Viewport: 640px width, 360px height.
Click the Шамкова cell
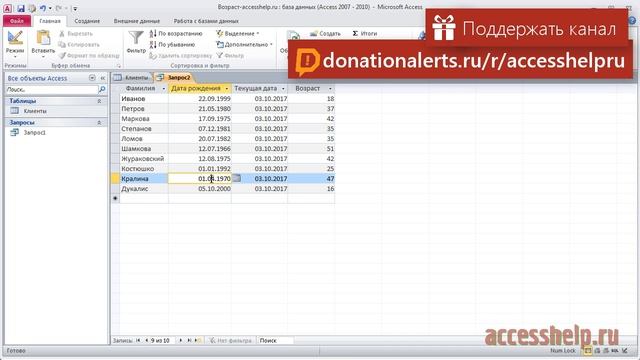click(x=144, y=149)
